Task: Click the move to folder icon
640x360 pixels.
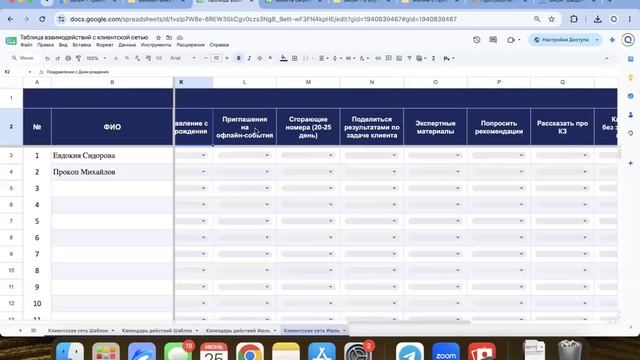Action: pyautogui.click(x=169, y=38)
